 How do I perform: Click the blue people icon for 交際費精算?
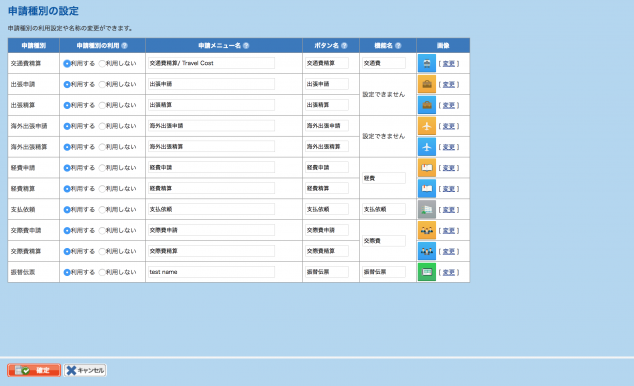click(427, 251)
